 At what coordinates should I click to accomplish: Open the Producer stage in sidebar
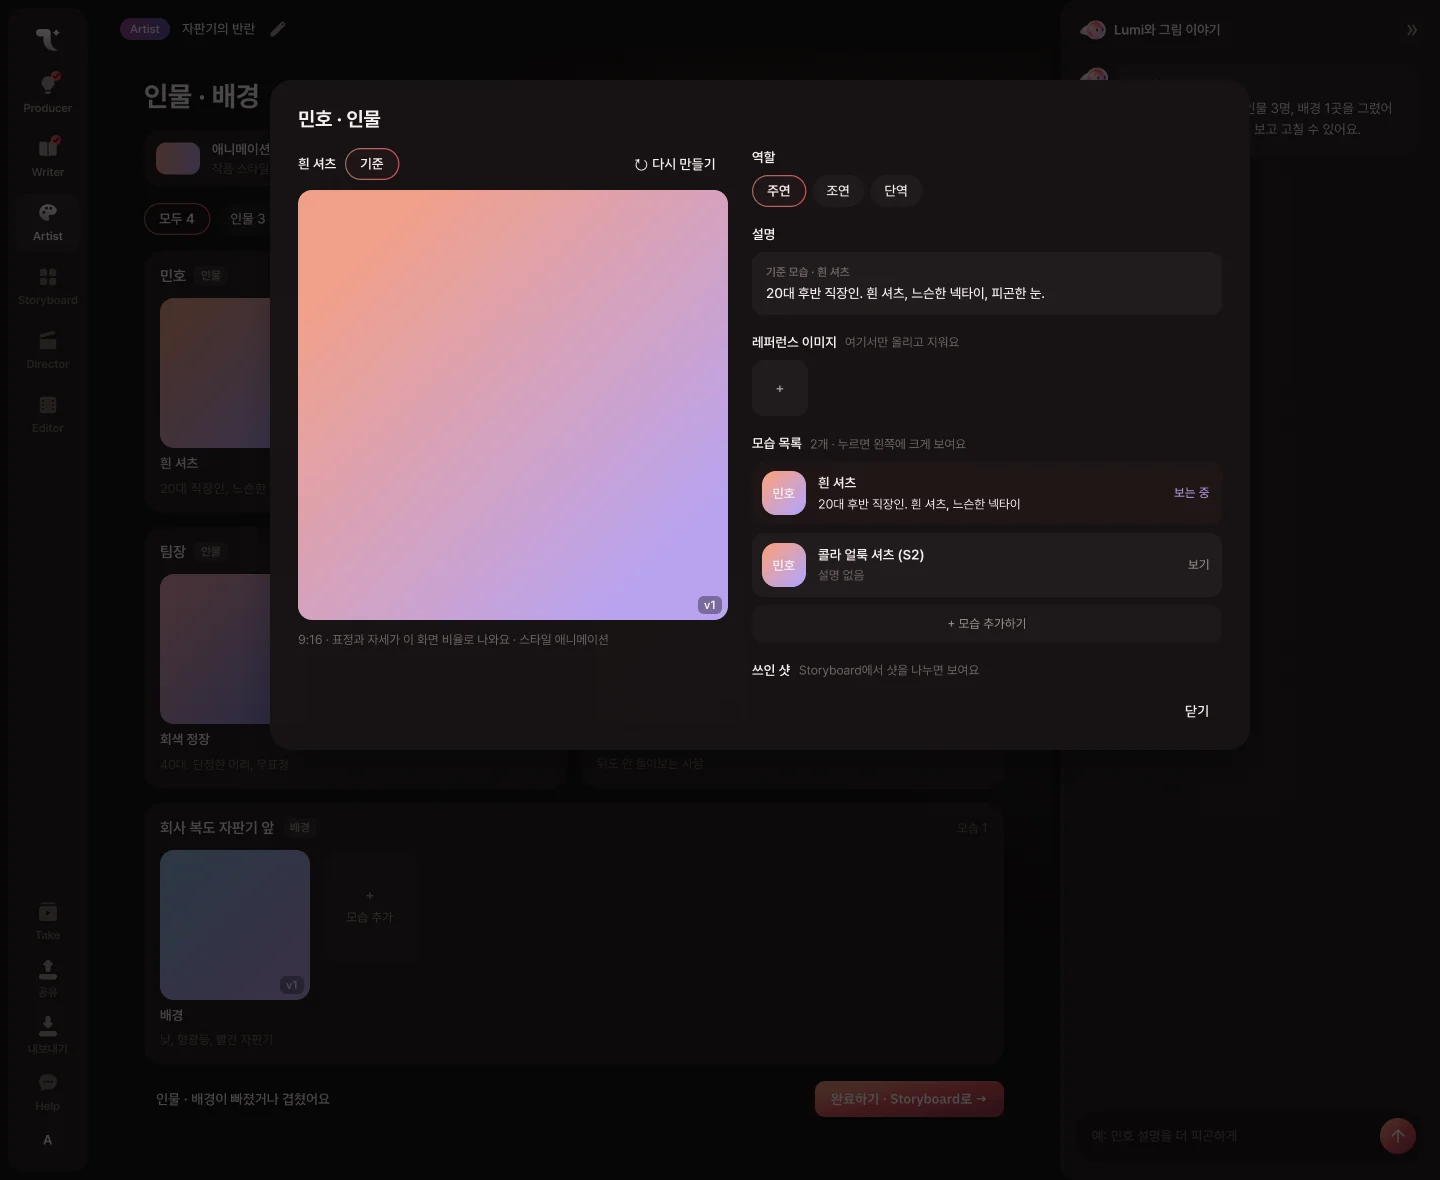(x=47, y=93)
